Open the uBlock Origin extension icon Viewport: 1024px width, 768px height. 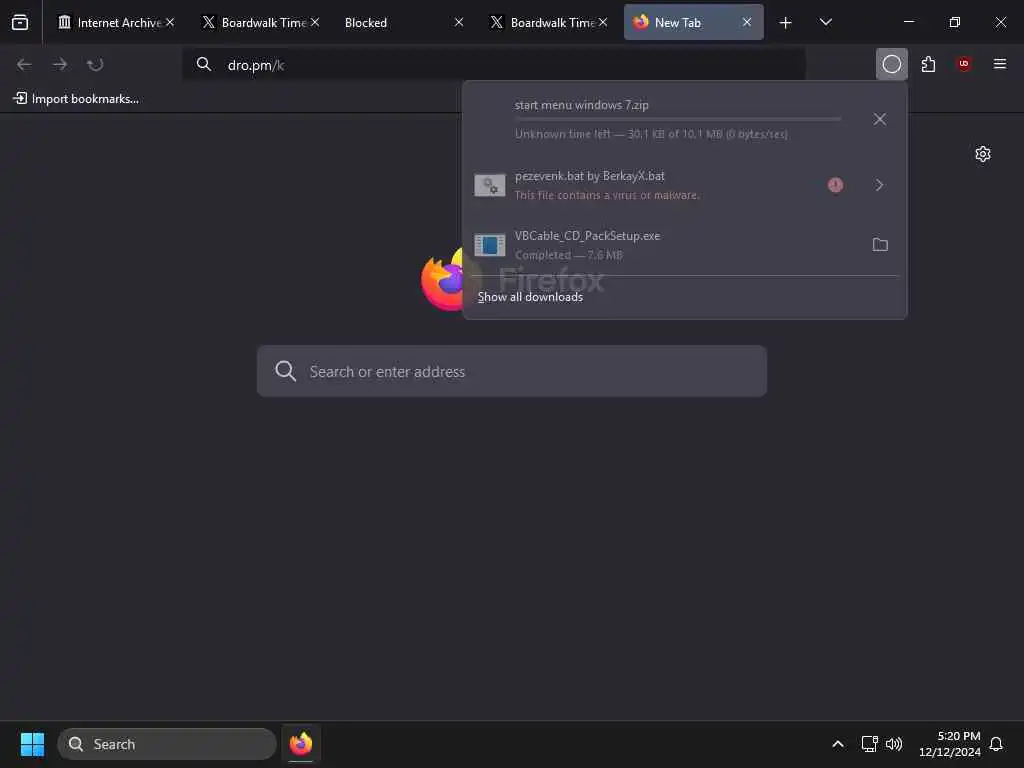click(963, 64)
